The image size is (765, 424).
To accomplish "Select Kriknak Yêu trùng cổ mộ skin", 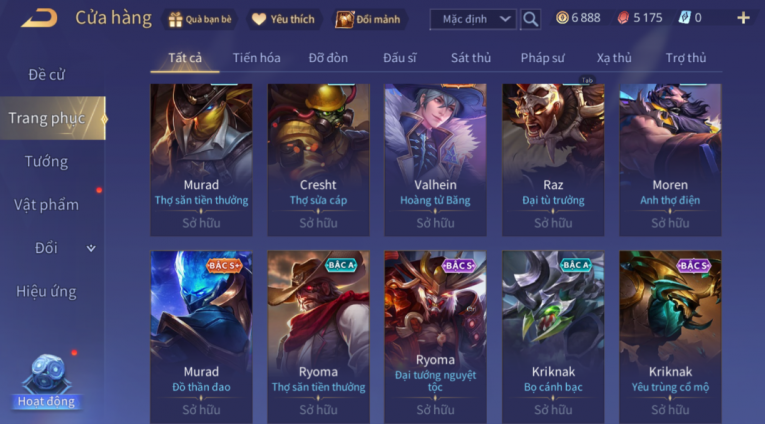I will pyautogui.click(x=670, y=337).
